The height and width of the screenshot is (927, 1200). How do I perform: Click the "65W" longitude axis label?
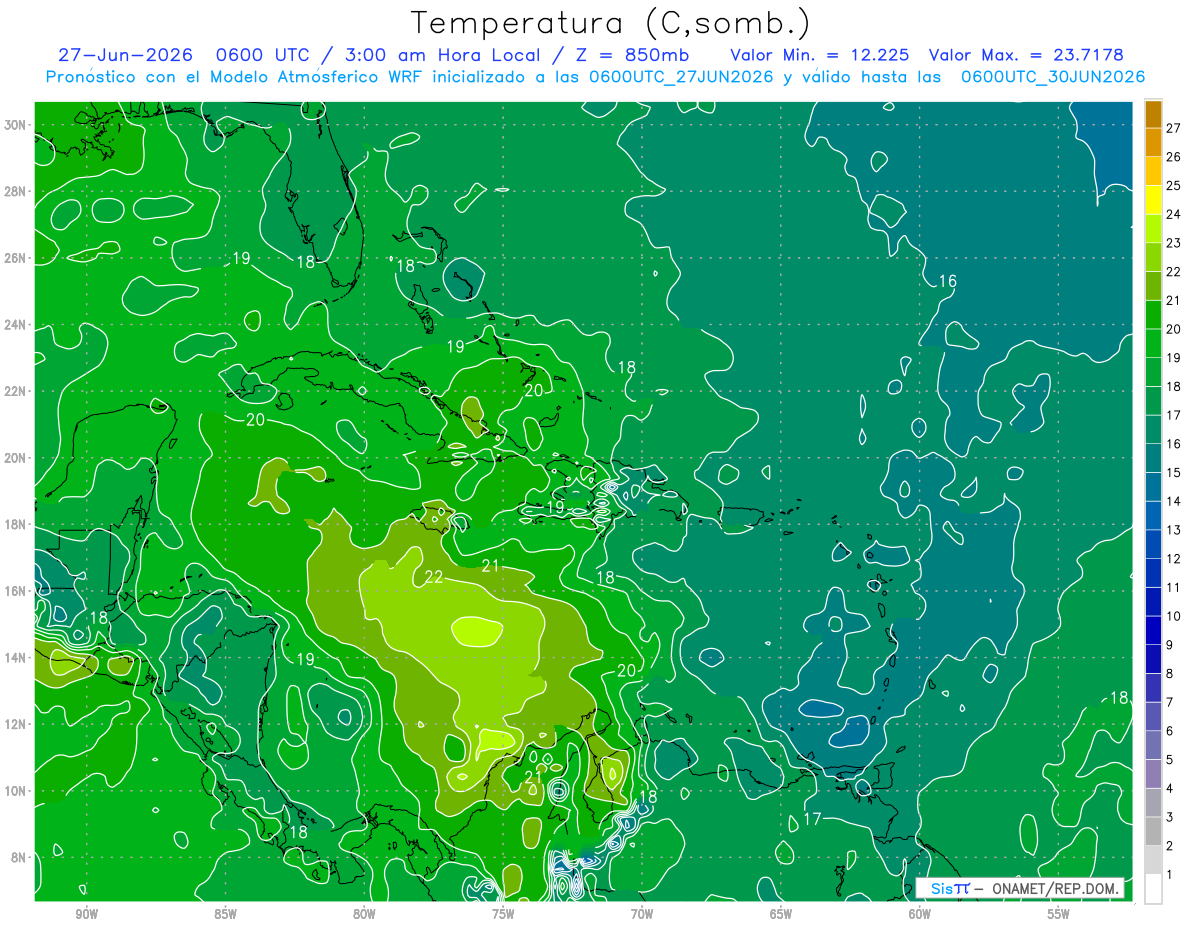pyautogui.click(x=781, y=914)
